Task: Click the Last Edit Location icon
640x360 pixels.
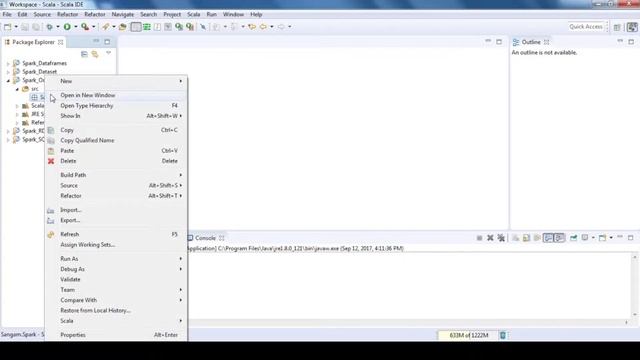Action: click(x=252, y=27)
